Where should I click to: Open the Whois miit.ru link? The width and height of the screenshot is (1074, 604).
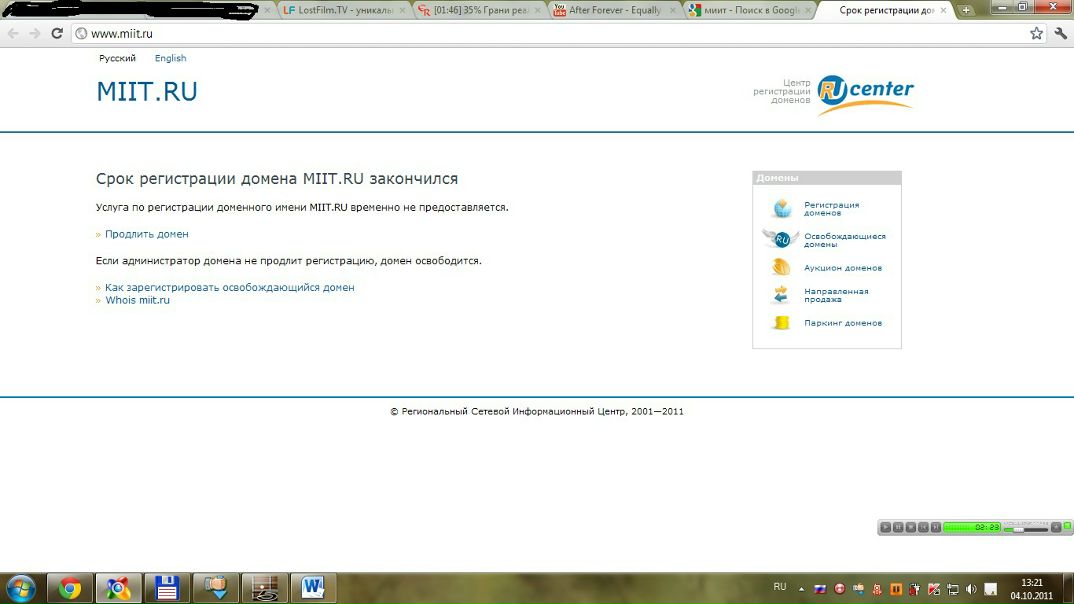[x=137, y=300]
